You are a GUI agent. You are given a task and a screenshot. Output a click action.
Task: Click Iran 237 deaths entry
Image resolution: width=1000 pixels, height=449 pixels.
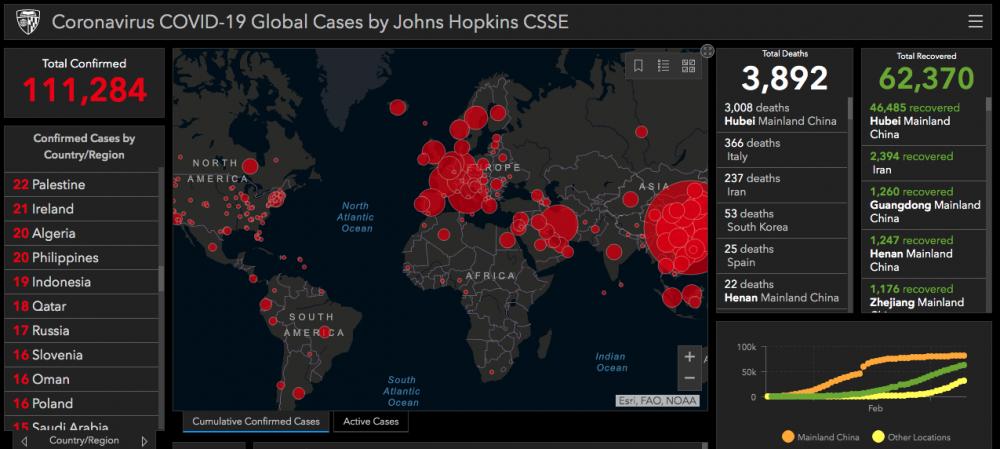(783, 185)
